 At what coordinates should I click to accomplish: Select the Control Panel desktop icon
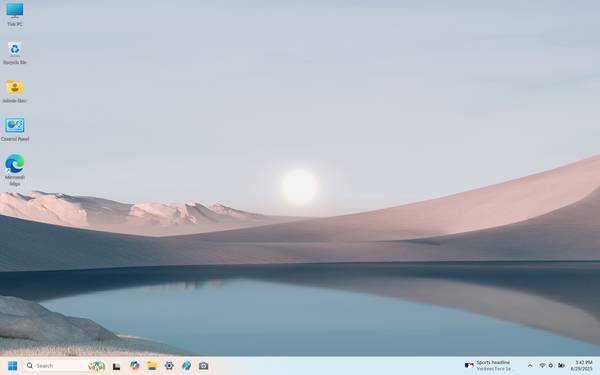click(15, 130)
